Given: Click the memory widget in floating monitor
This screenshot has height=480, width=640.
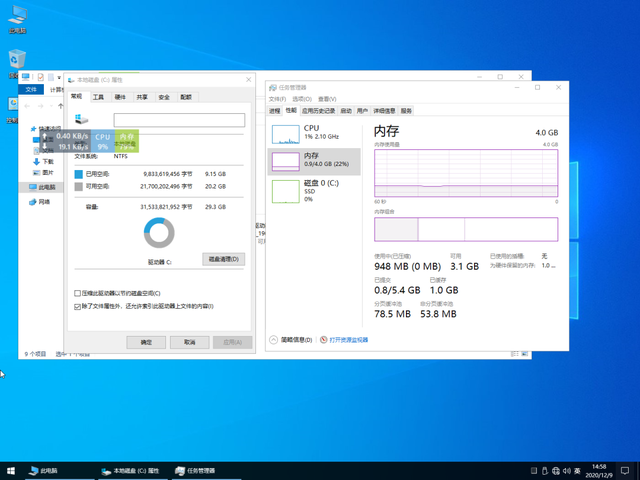Looking at the screenshot, I should coord(126,141).
